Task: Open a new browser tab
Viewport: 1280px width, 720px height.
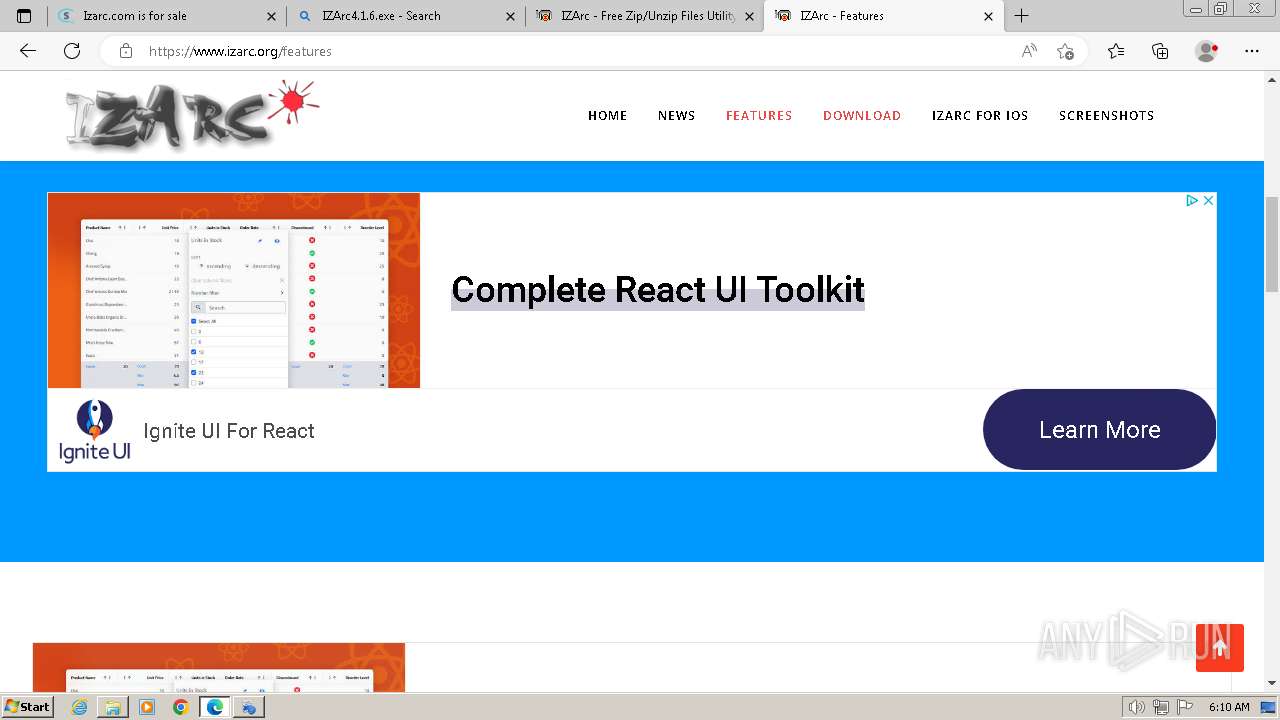Action: (x=1021, y=16)
